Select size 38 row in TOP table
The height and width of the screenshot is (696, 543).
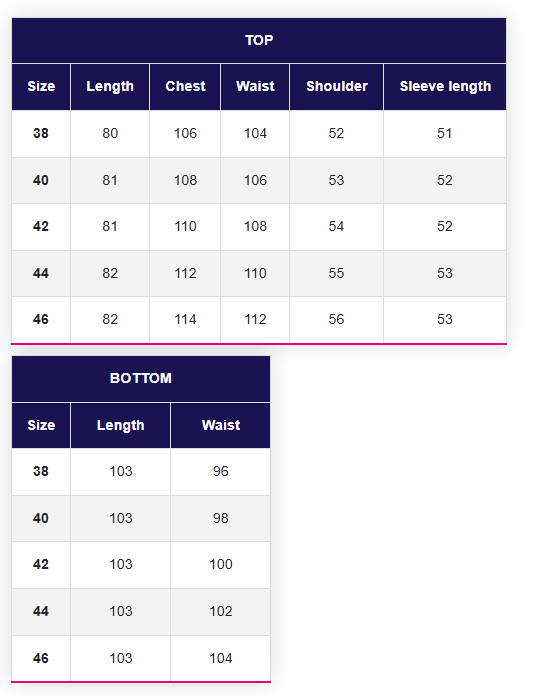[x=259, y=134]
